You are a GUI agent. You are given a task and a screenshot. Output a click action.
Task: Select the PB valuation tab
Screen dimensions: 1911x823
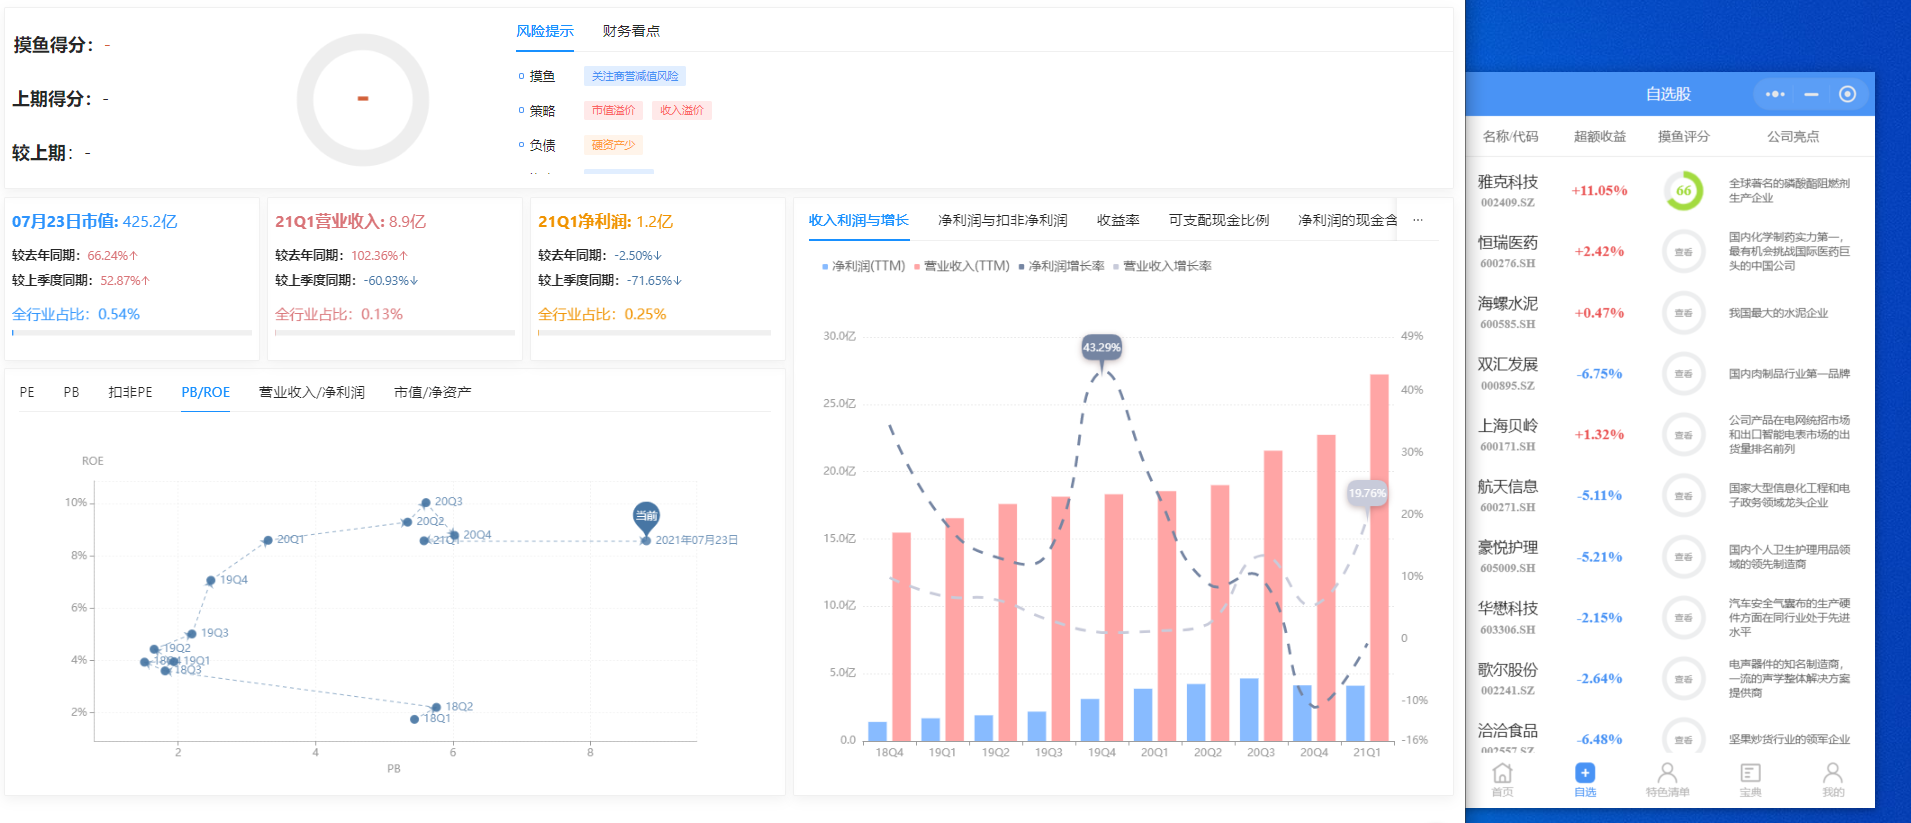point(71,392)
